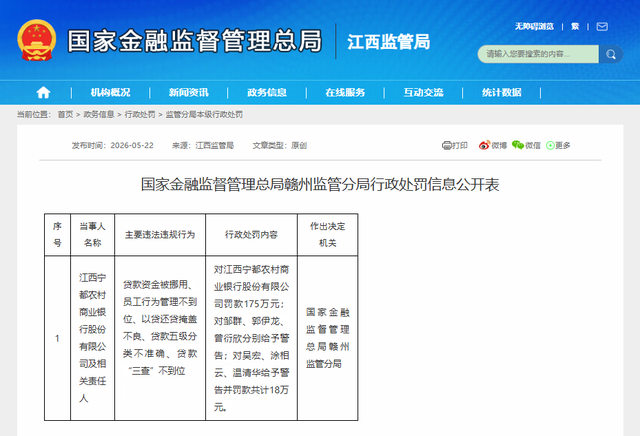This screenshot has width=640, height=436.
Task: Share via Weibo icon
Action: click(484, 145)
